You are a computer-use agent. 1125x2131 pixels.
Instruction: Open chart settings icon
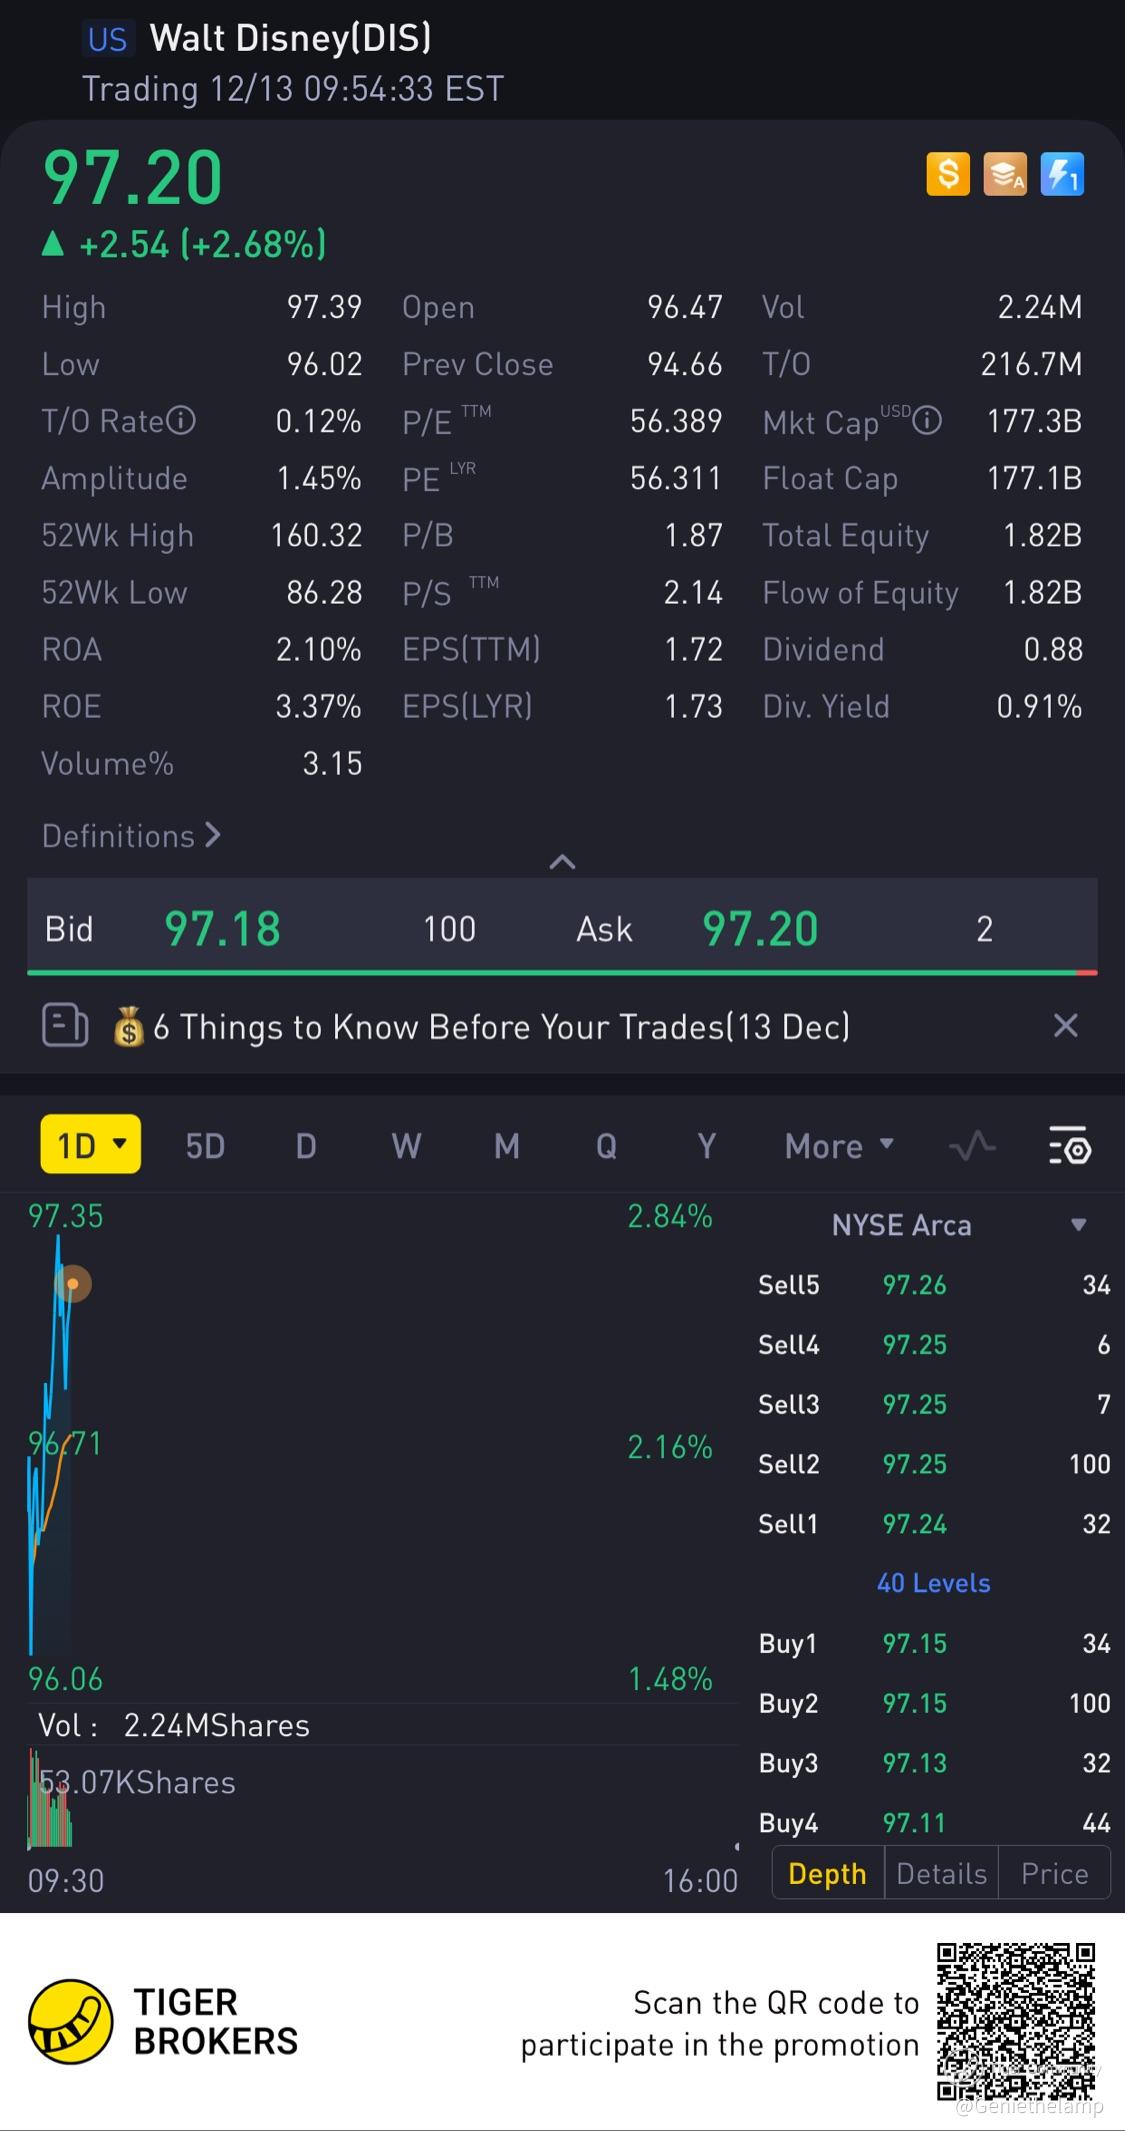tap(1069, 1146)
